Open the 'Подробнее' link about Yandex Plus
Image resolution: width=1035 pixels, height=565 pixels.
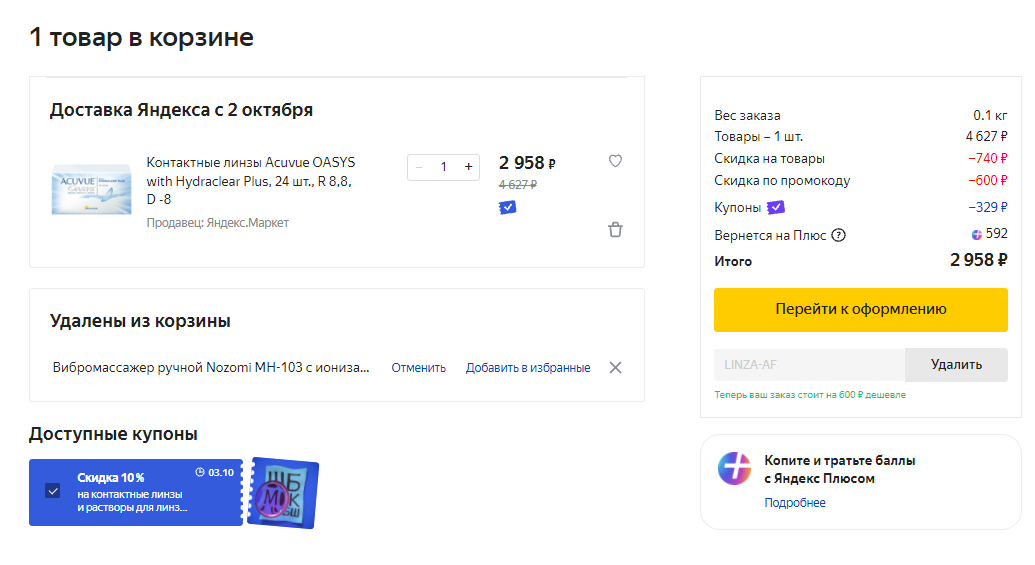(x=795, y=503)
